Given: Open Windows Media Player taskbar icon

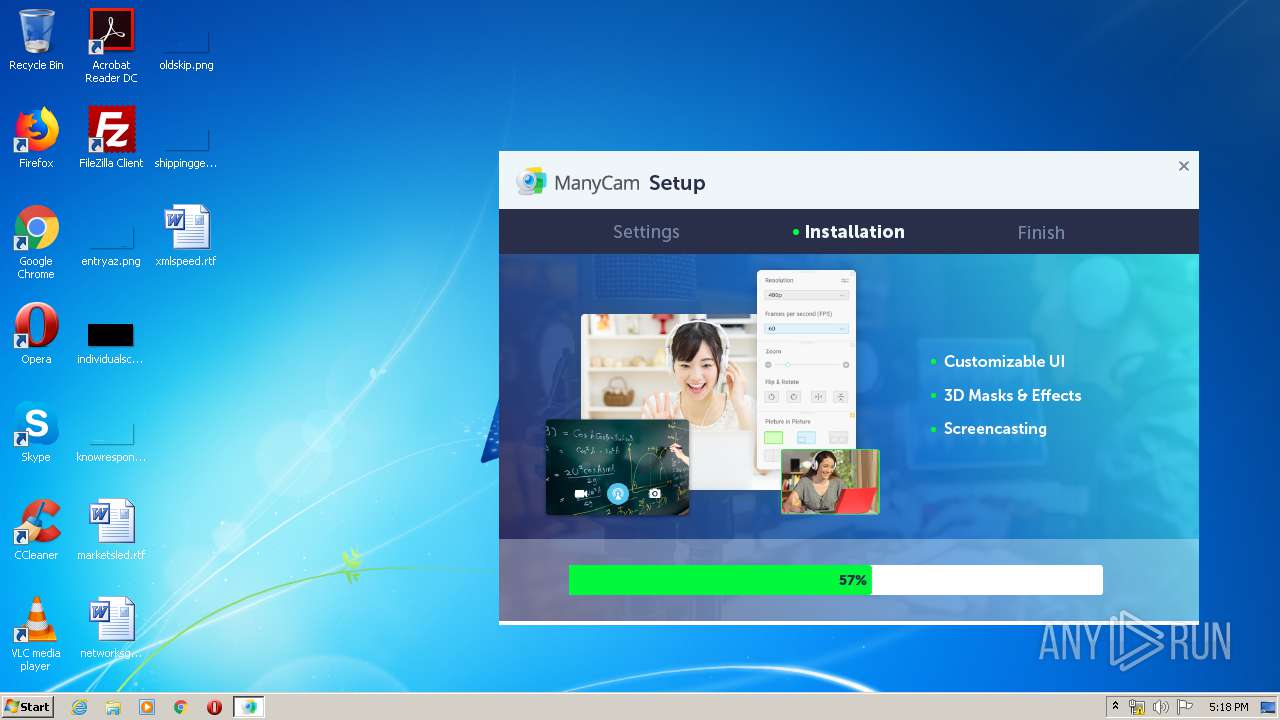Looking at the screenshot, I should click(147, 707).
